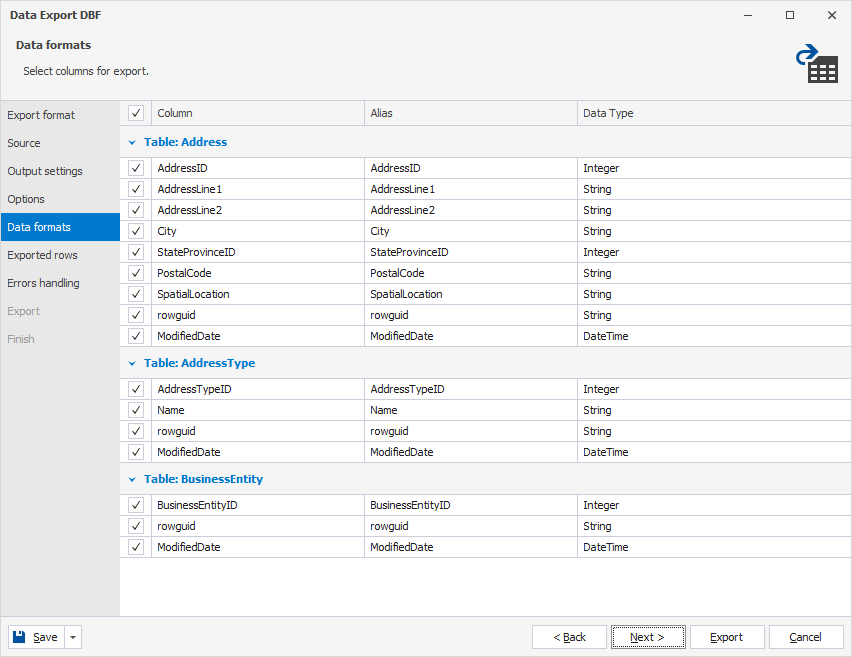Uncheck the AddressTypeID column checkbox
The image size is (852, 657).
[x=136, y=389]
